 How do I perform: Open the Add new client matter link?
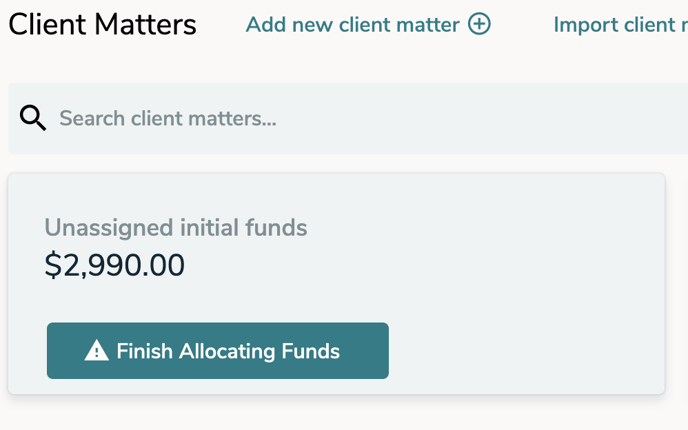[352, 24]
